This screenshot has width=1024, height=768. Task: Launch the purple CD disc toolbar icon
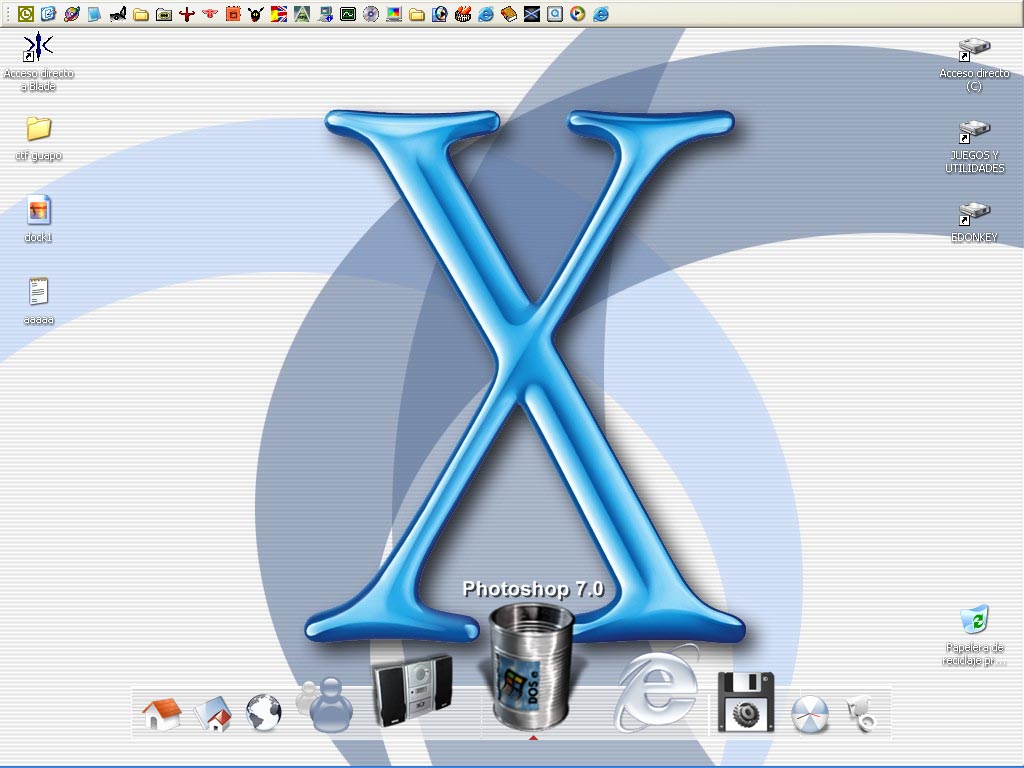(370, 14)
